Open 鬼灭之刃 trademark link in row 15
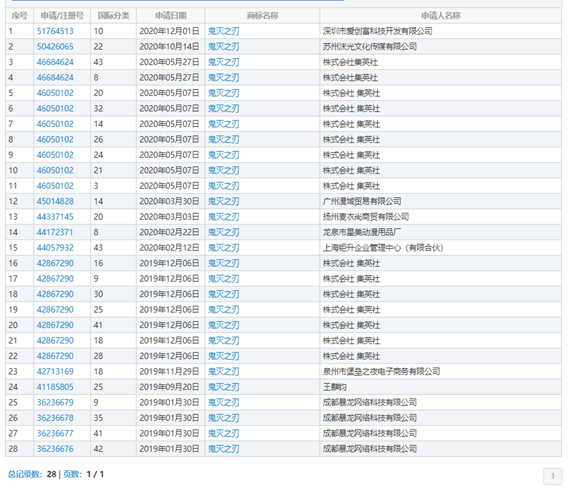573x492 pixels. click(x=224, y=248)
